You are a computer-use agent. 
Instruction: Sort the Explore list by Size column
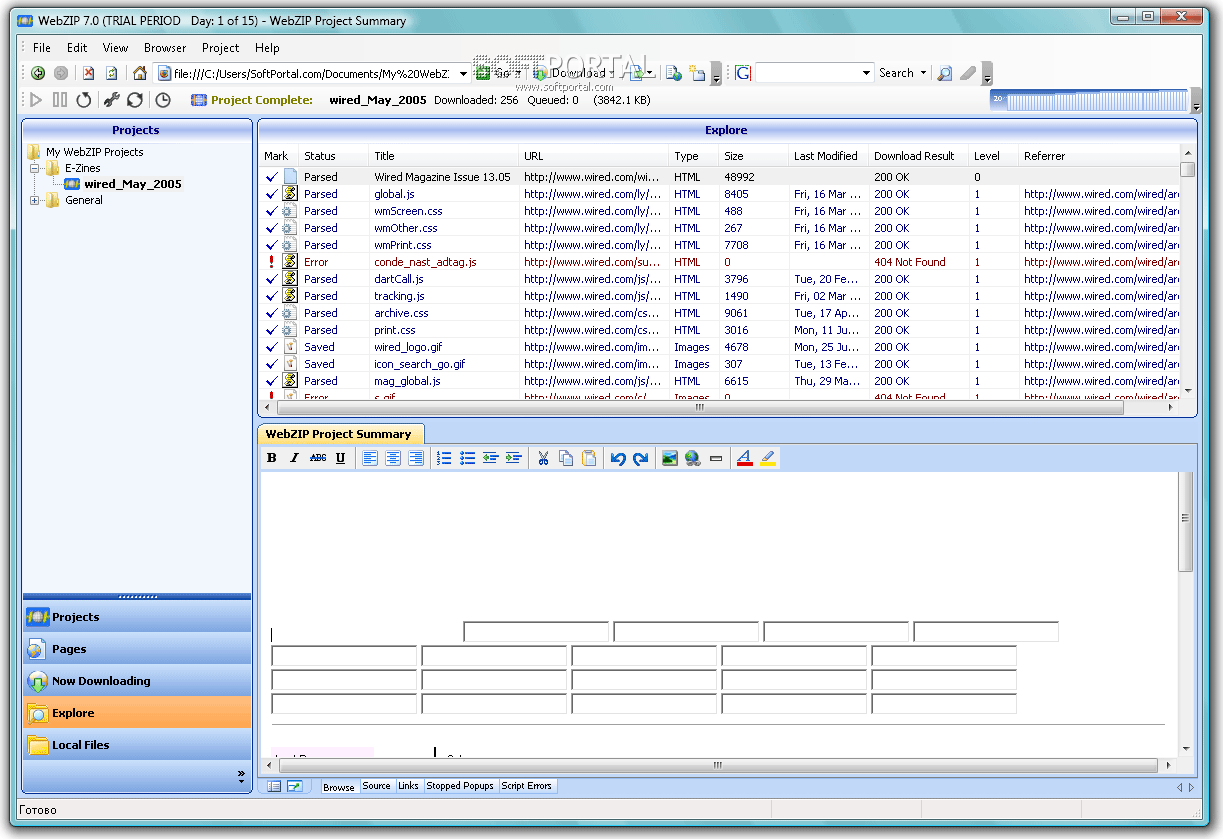pos(753,156)
